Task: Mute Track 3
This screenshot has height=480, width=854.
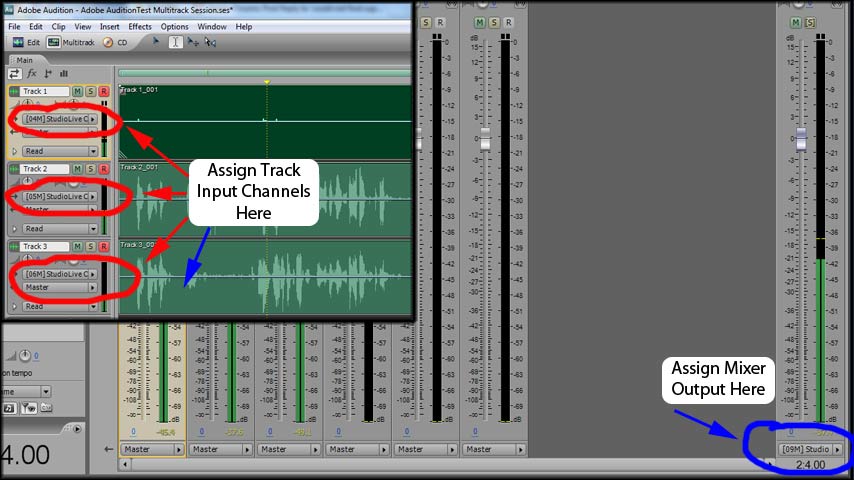Action: 77,246
